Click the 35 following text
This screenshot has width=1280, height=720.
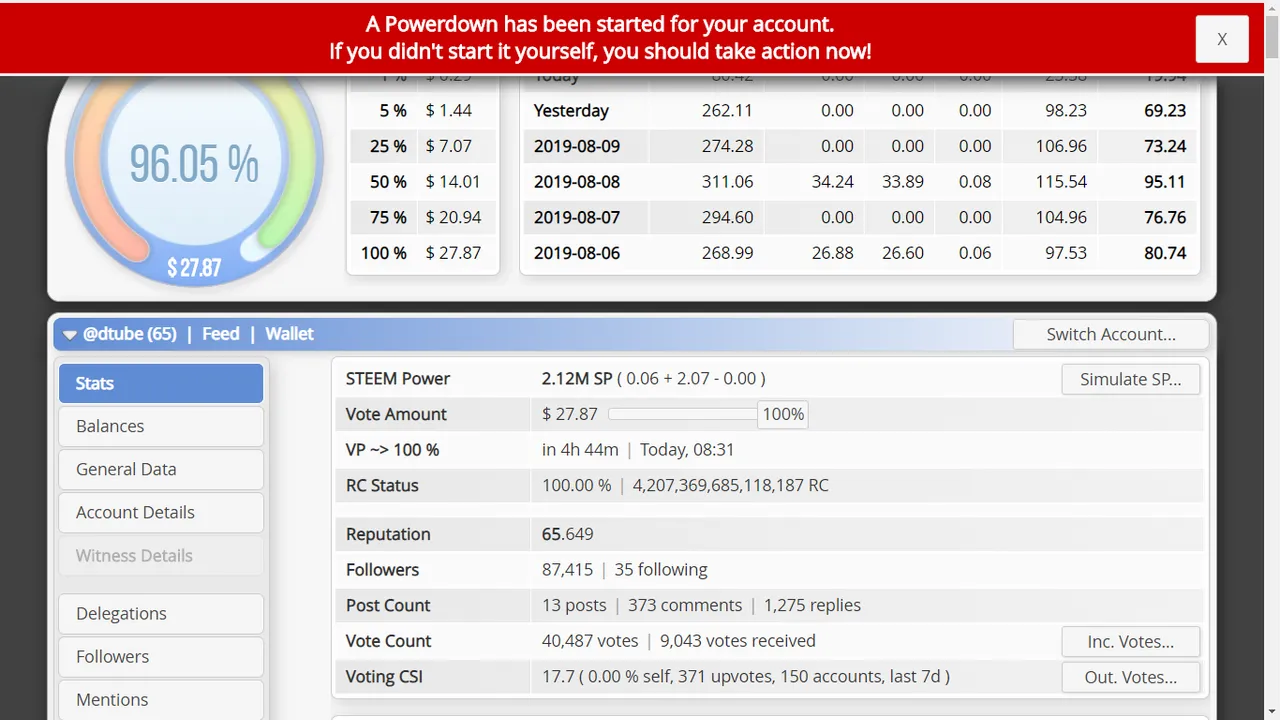[661, 570]
